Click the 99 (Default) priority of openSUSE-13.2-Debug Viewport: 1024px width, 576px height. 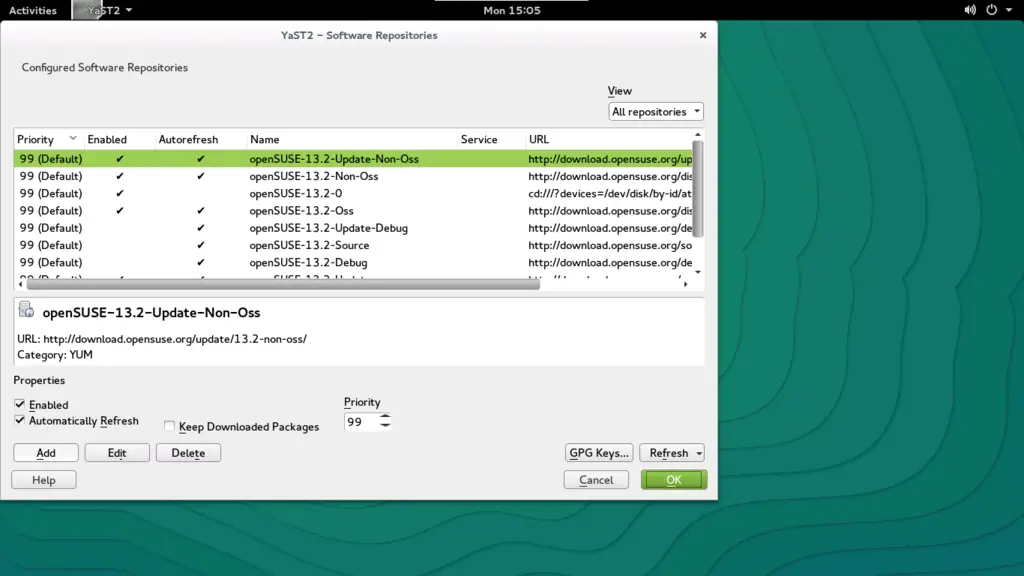click(x=51, y=263)
